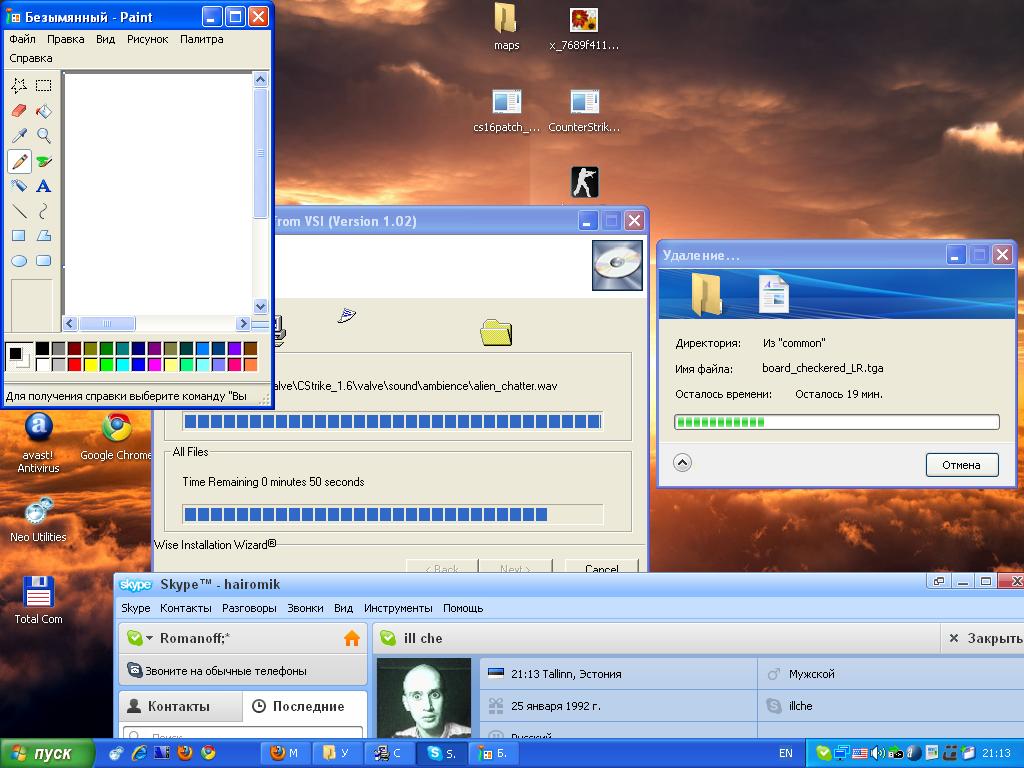Pick the black color swatch in Paint palette
The width and height of the screenshot is (1024, 768).
tap(42, 349)
